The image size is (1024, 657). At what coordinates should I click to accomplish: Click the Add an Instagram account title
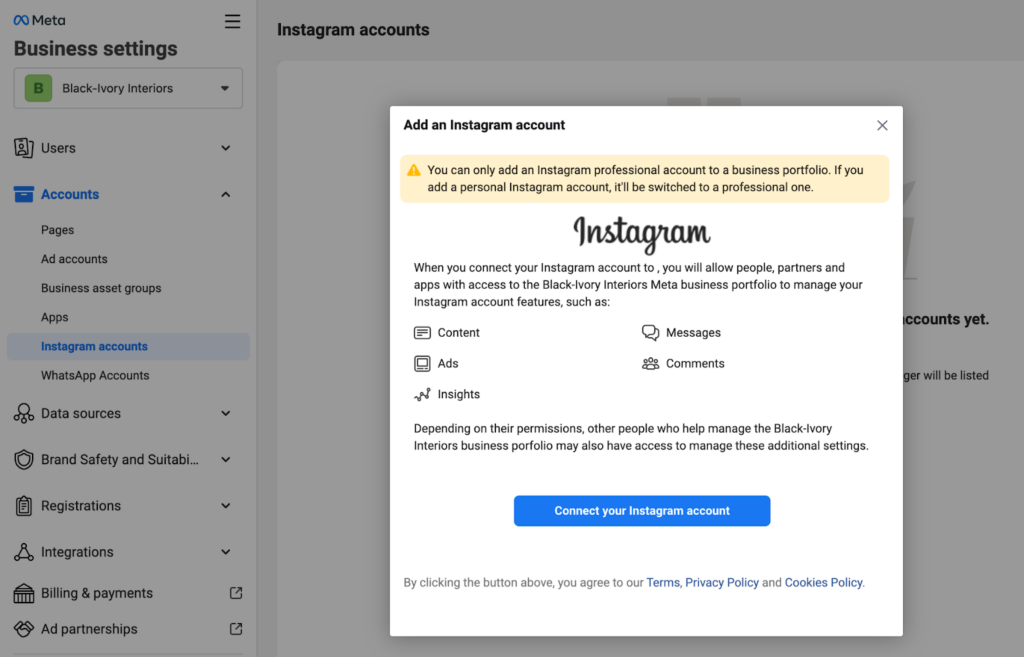[484, 125]
